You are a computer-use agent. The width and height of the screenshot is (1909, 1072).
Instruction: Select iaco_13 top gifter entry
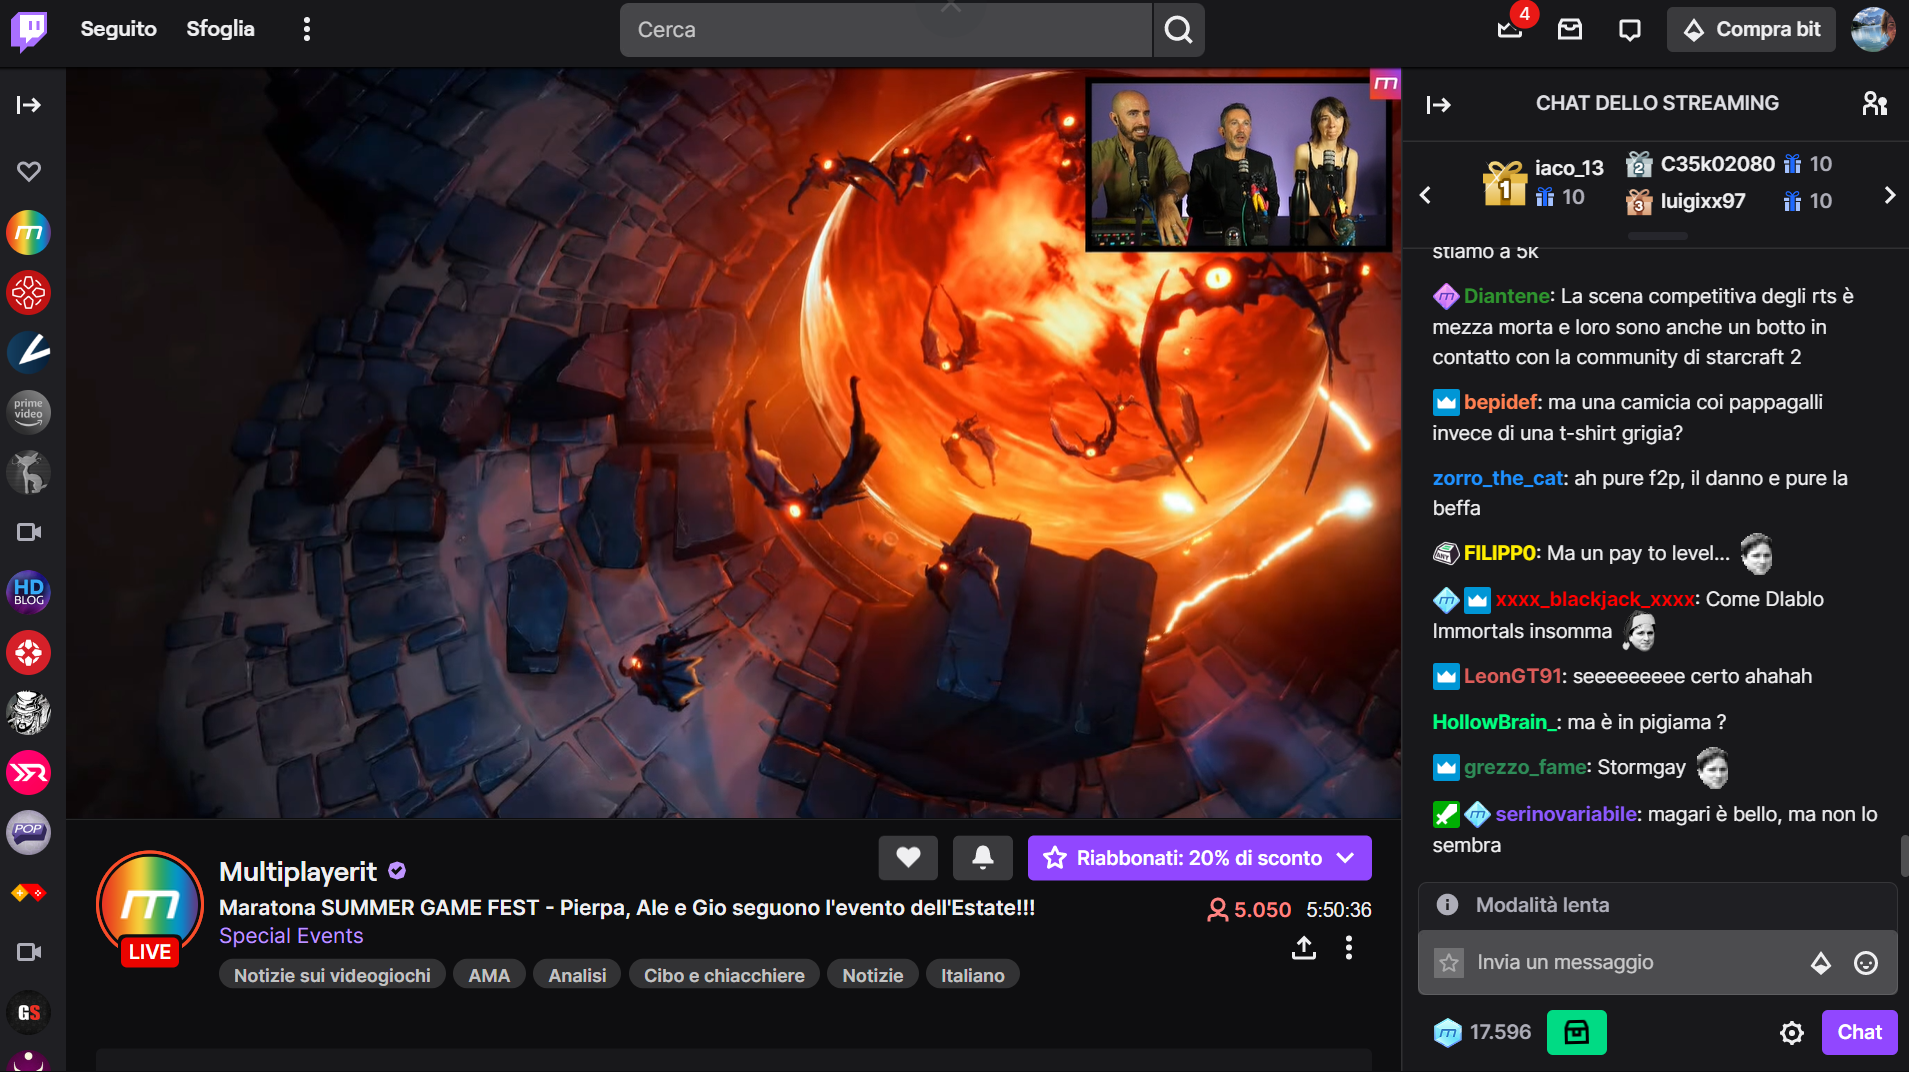click(x=1545, y=183)
